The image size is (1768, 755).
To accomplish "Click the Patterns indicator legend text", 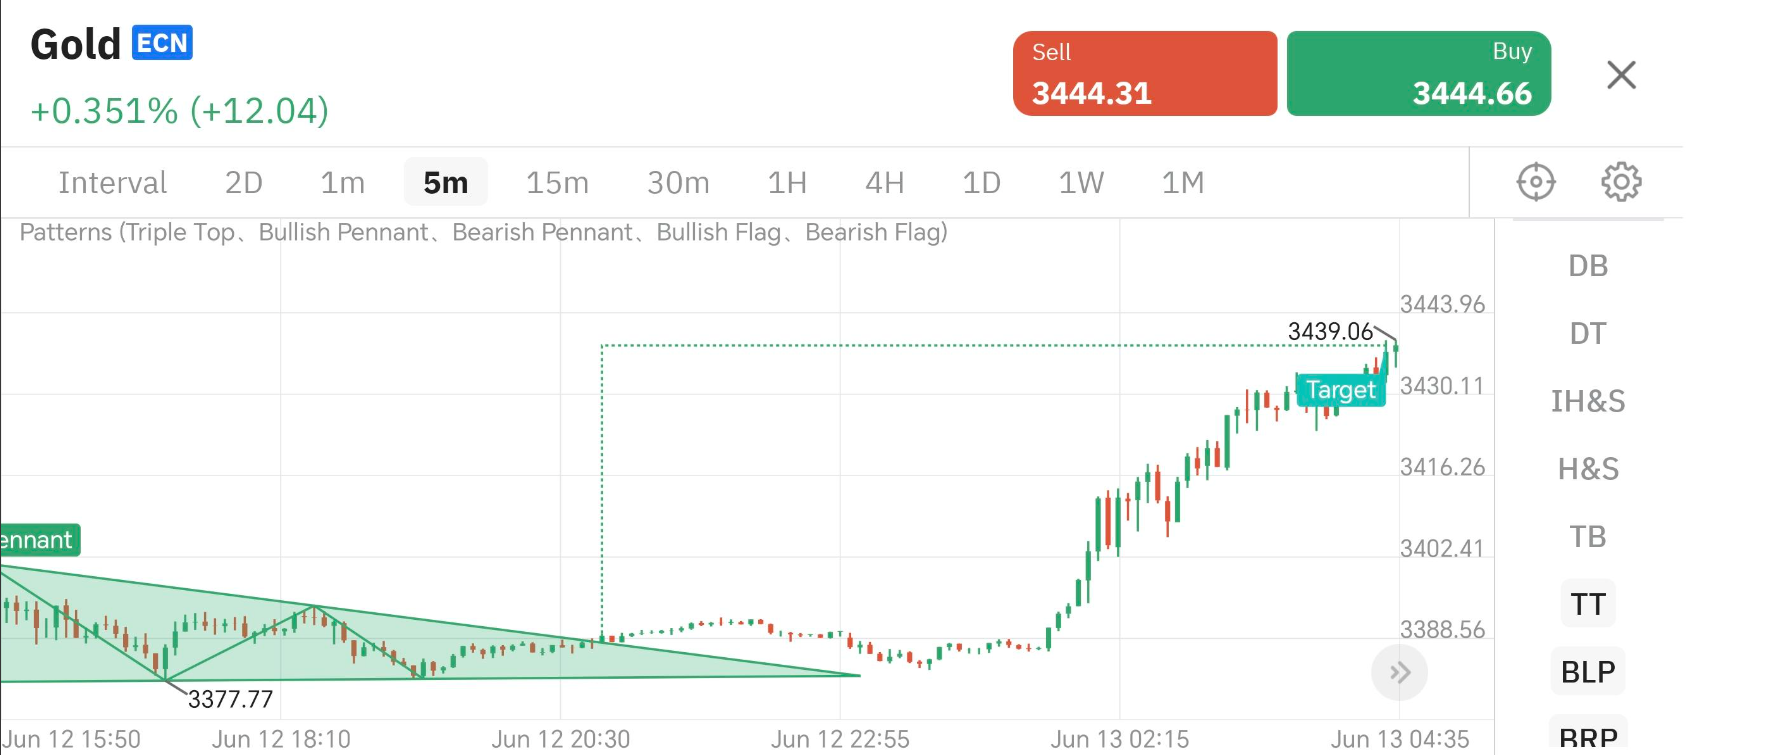I will pos(483,233).
